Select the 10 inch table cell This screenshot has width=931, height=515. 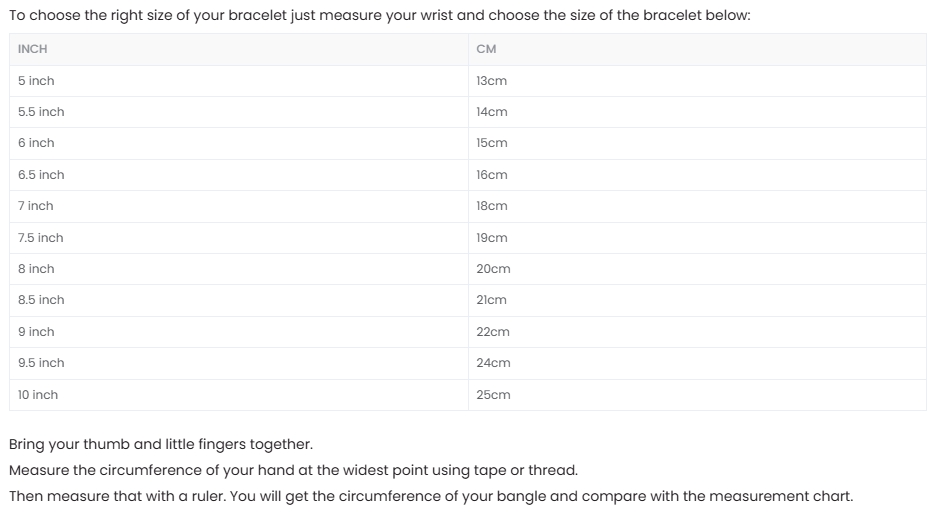(x=239, y=394)
